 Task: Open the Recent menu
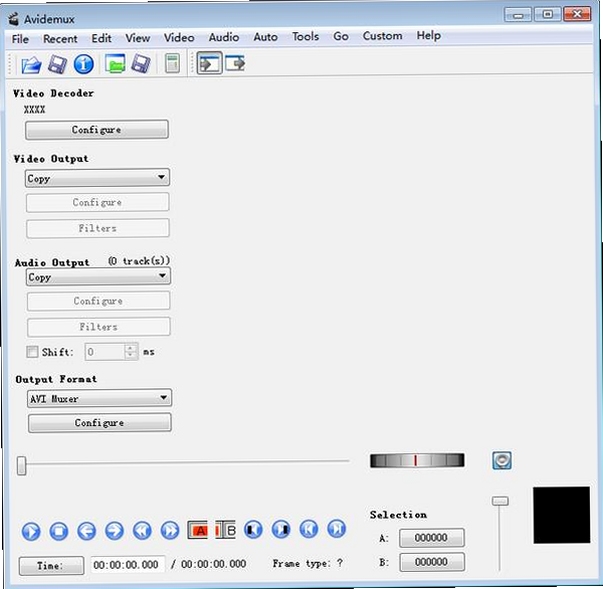pos(60,39)
